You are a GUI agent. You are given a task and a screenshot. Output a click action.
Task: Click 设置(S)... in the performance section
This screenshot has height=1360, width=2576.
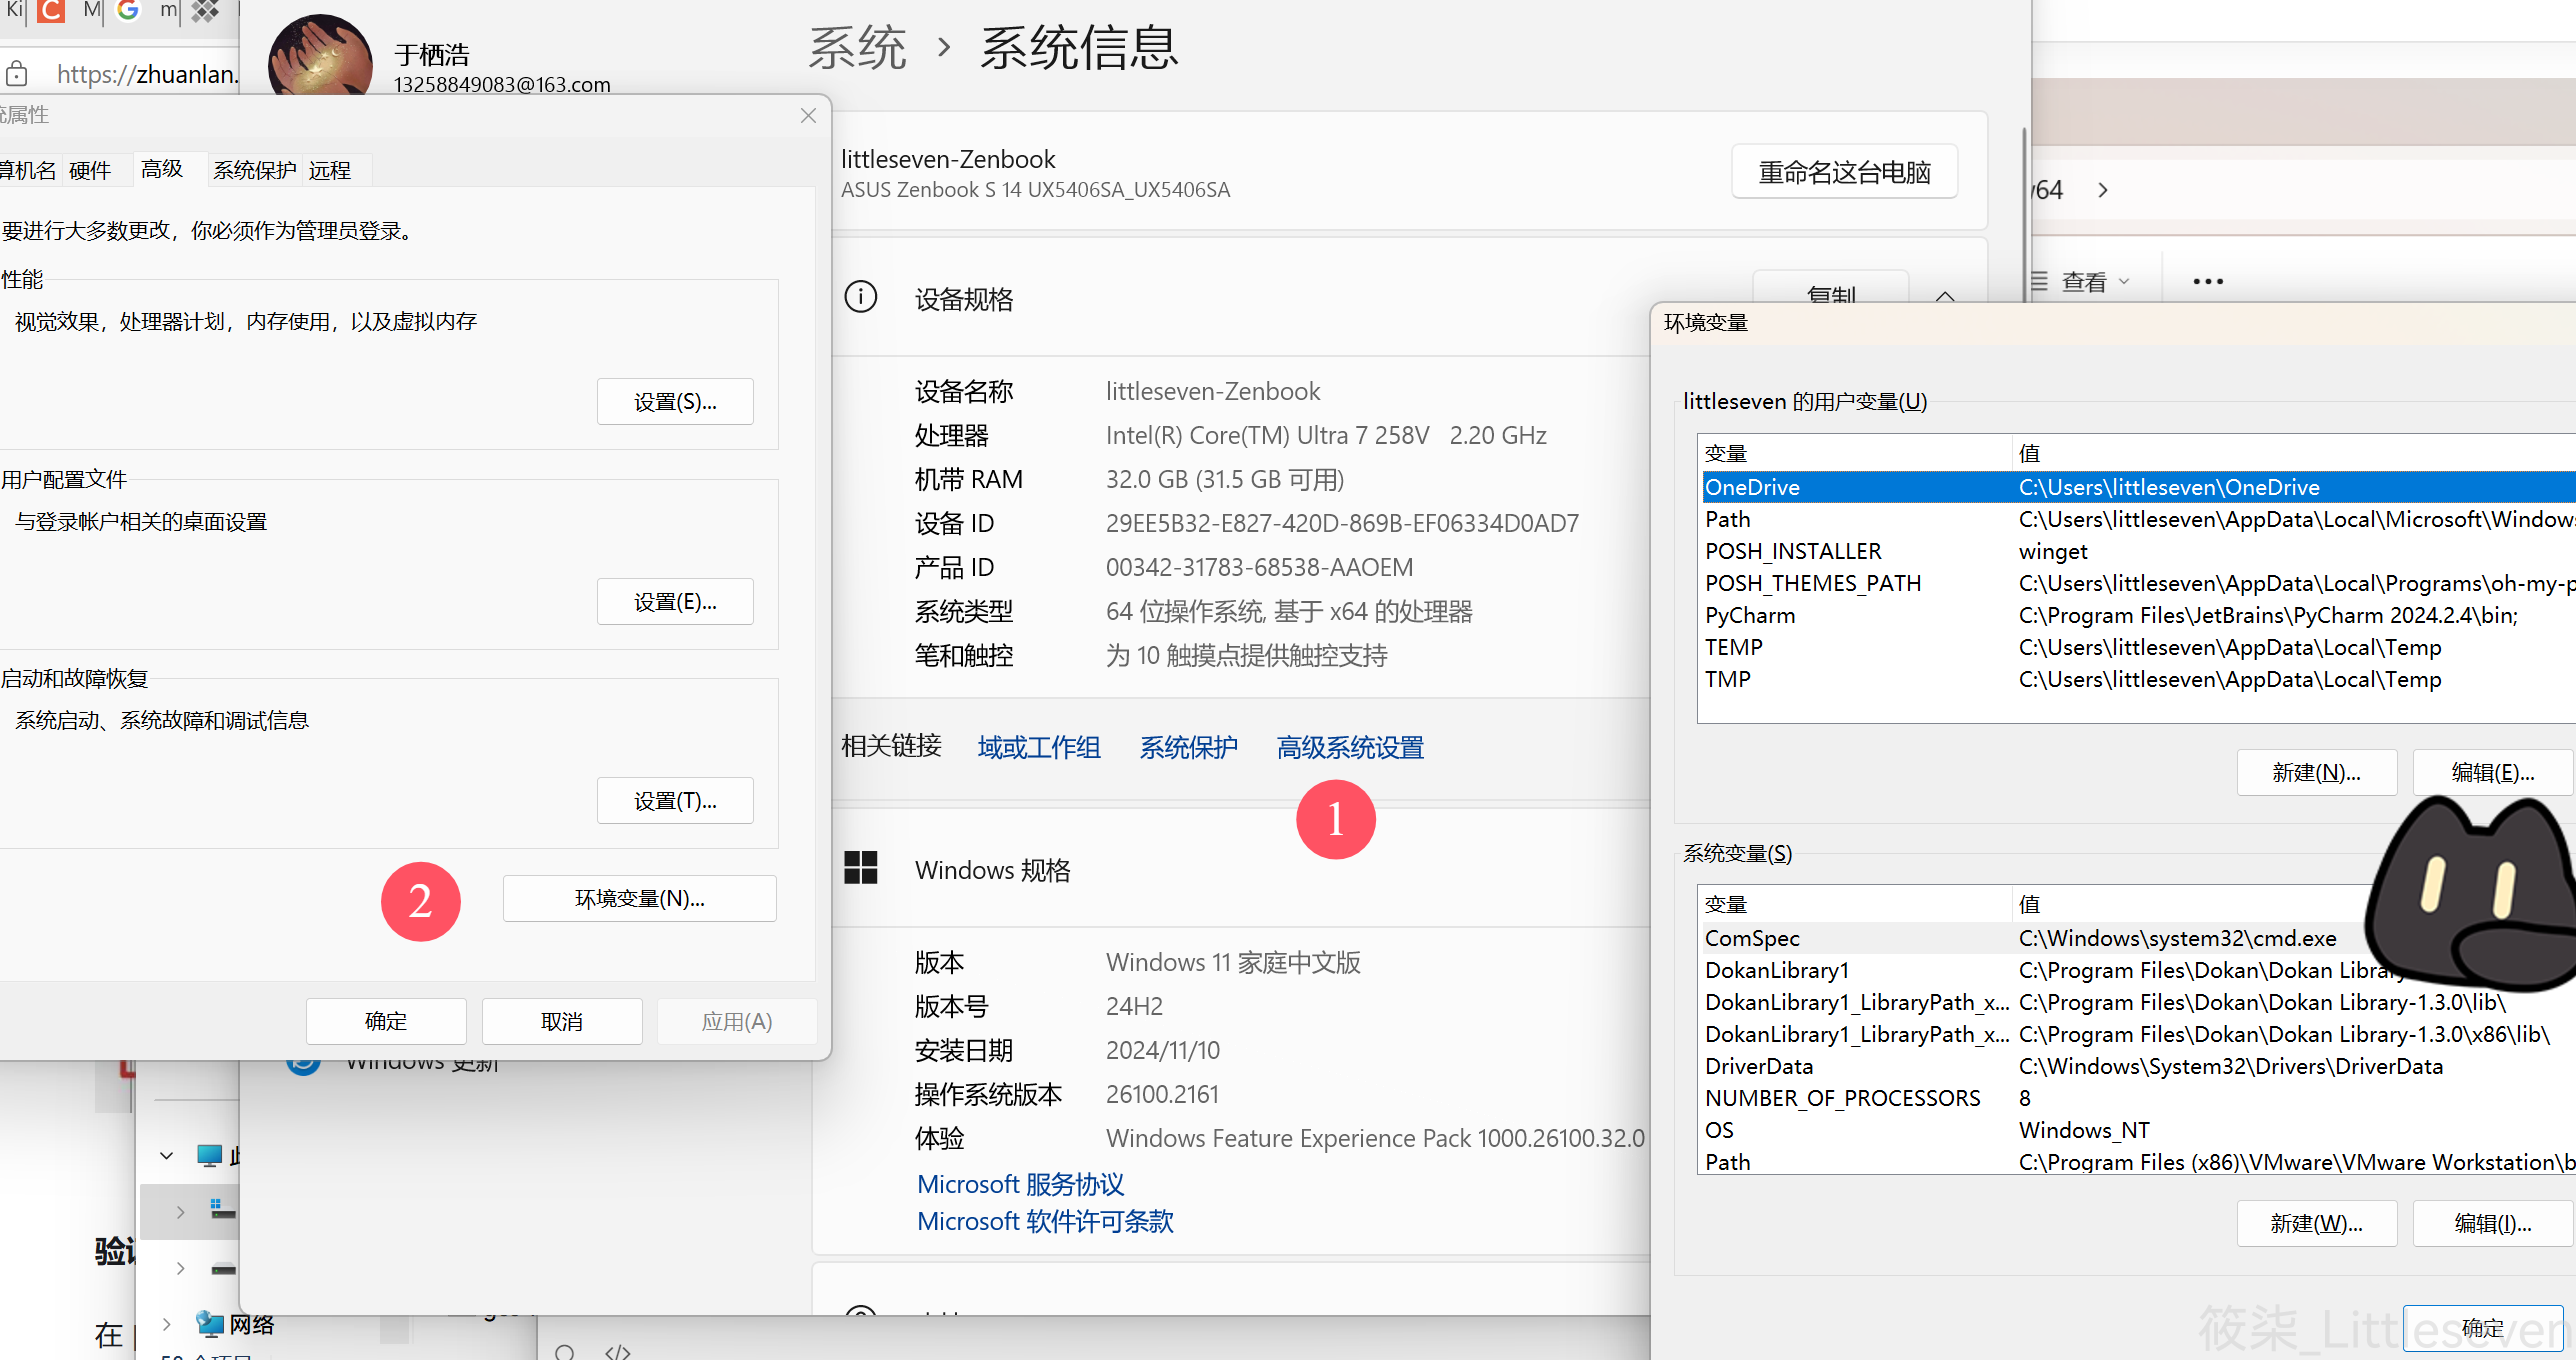coord(675,402)
